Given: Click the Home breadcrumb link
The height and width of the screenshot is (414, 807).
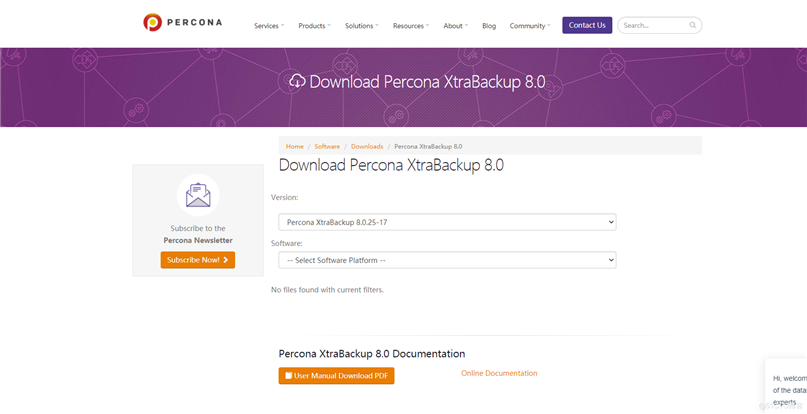Looking at the screenshot, I should [295, 146].
